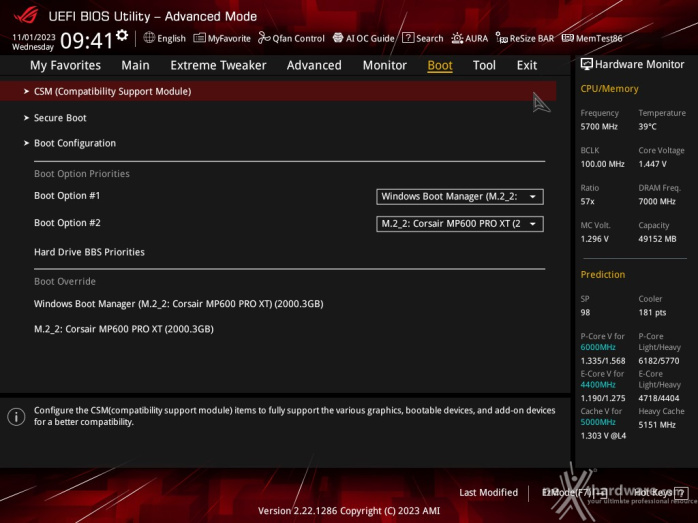Open the Extreme Tweaker tab
The height and width of the screenshot is (523, 698).
click(x=218, y=65)
